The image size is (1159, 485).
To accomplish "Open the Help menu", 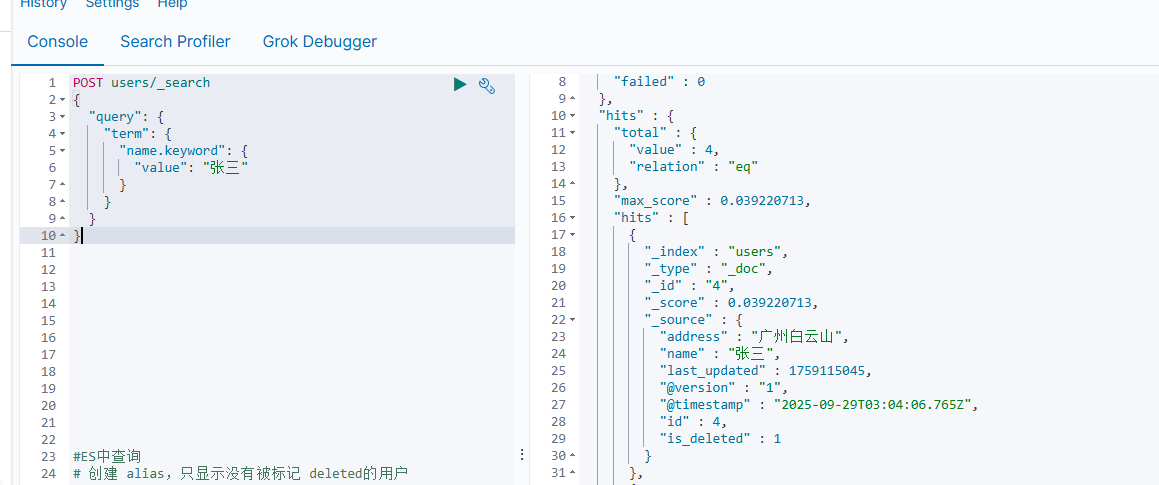I will click(172, 4).
